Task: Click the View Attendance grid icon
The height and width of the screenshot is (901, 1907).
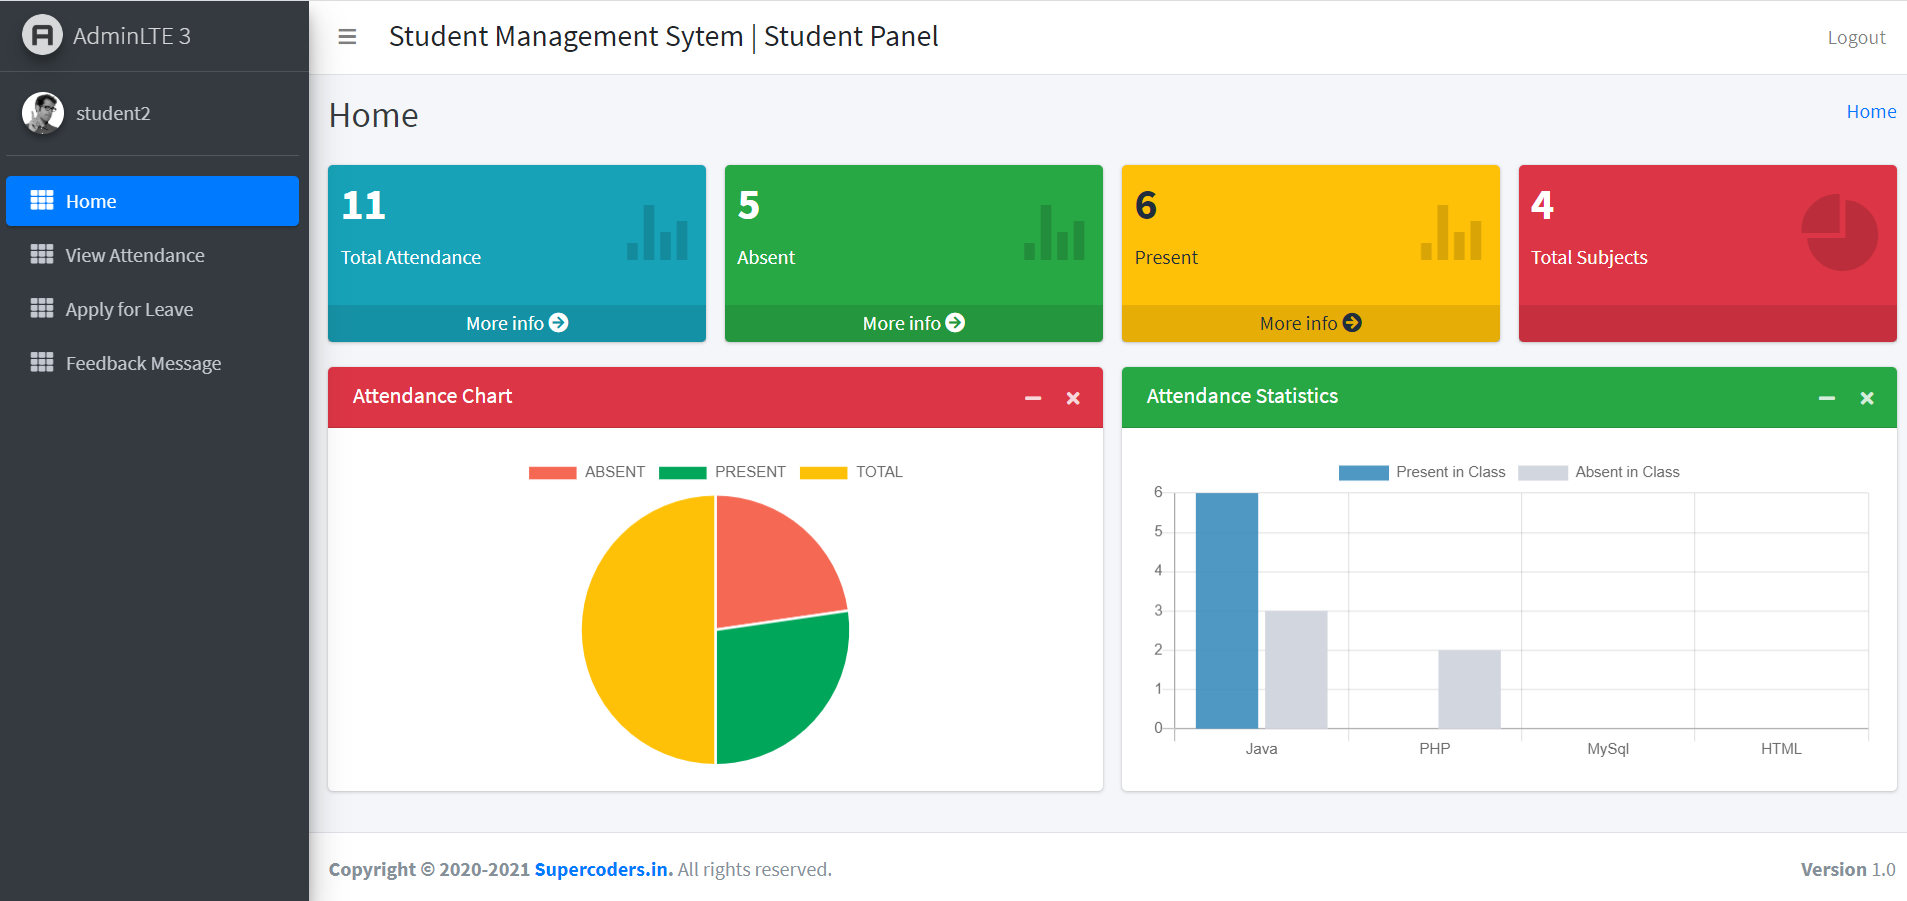Action: pyautogui.click(x=42, y=255)
